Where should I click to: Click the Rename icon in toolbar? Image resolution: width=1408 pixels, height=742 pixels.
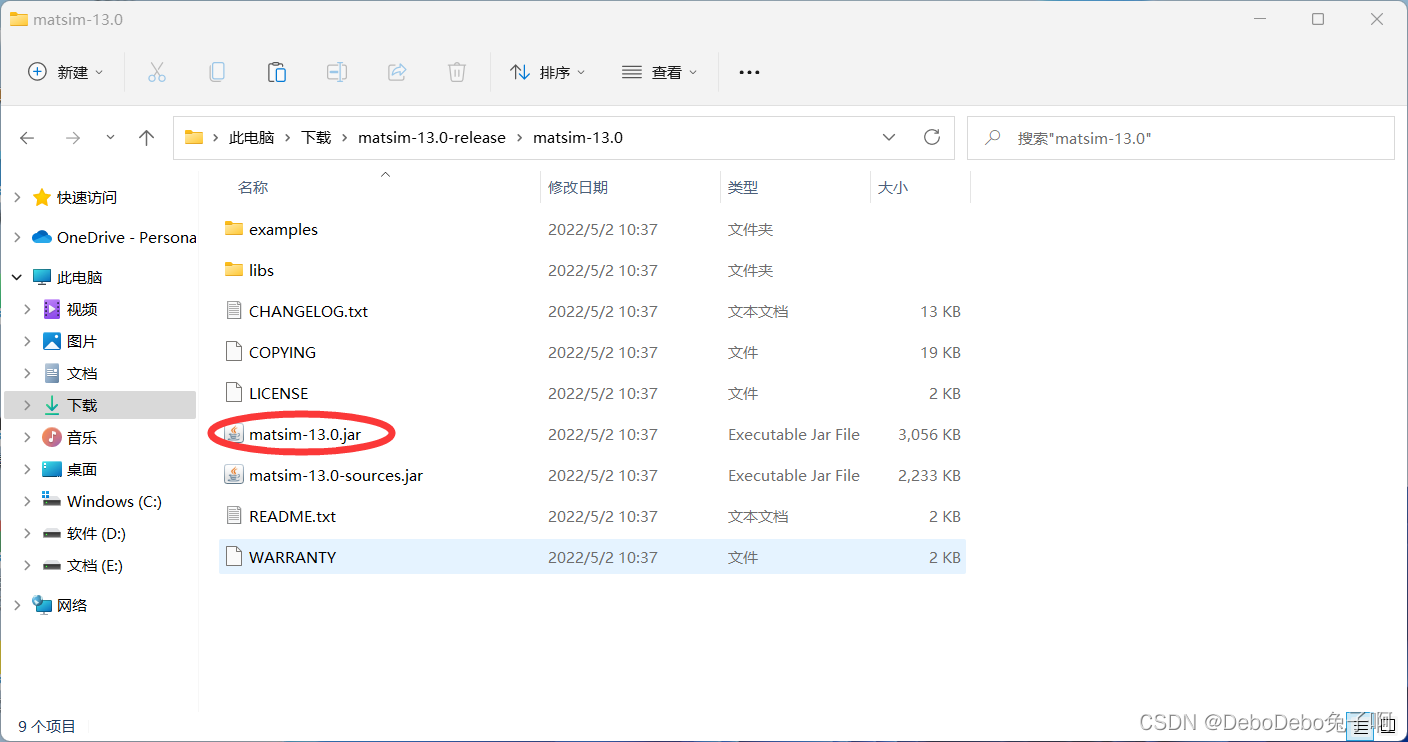coord(337,72)
